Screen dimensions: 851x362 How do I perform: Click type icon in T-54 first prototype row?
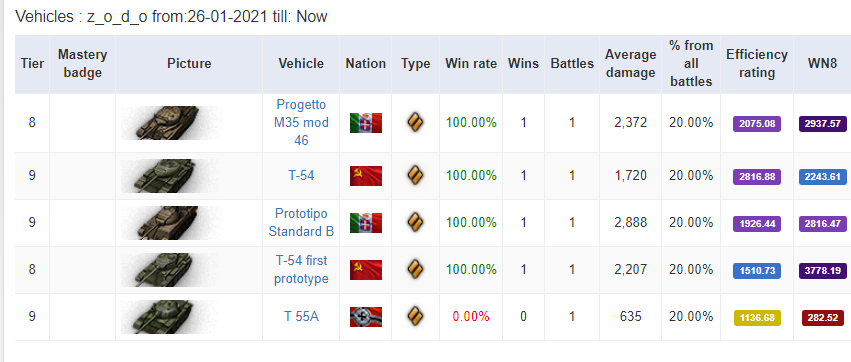tap(416, 270)
